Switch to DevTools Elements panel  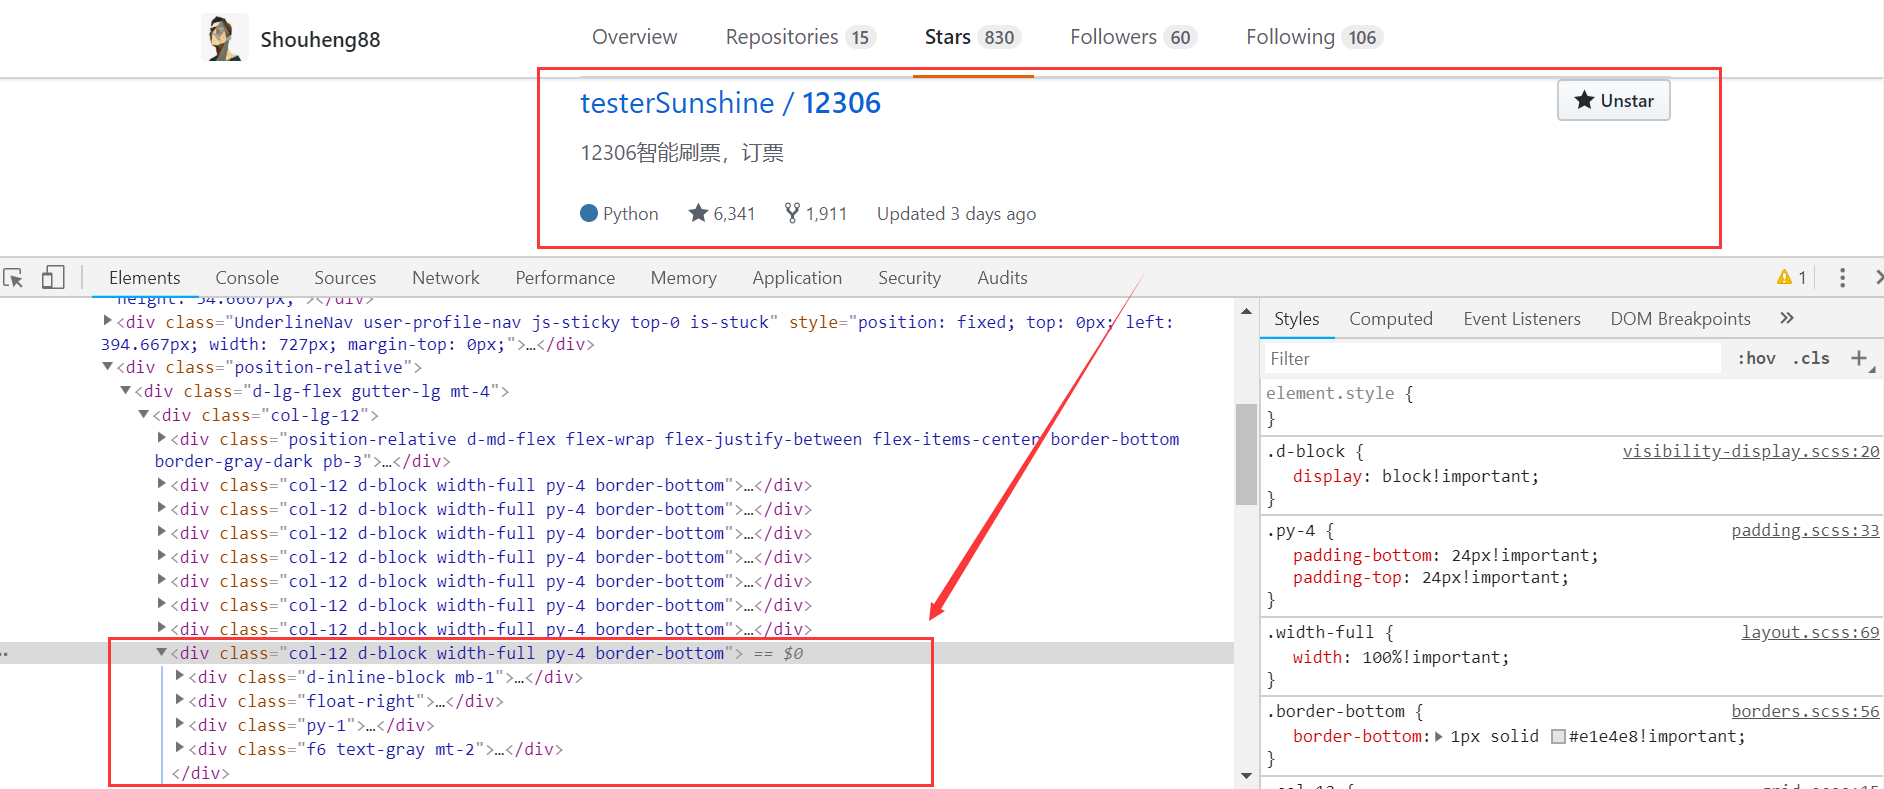[x=144, y=278]
